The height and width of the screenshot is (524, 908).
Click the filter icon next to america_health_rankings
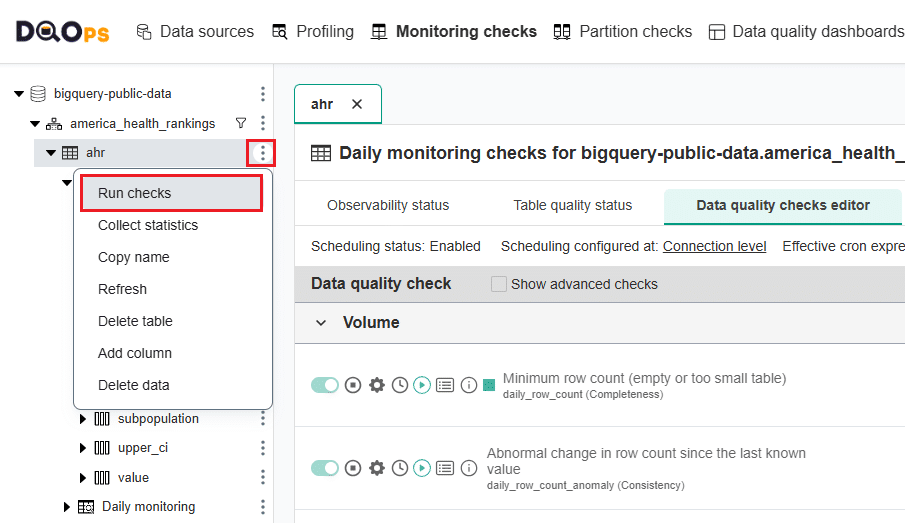coord(241,123)
